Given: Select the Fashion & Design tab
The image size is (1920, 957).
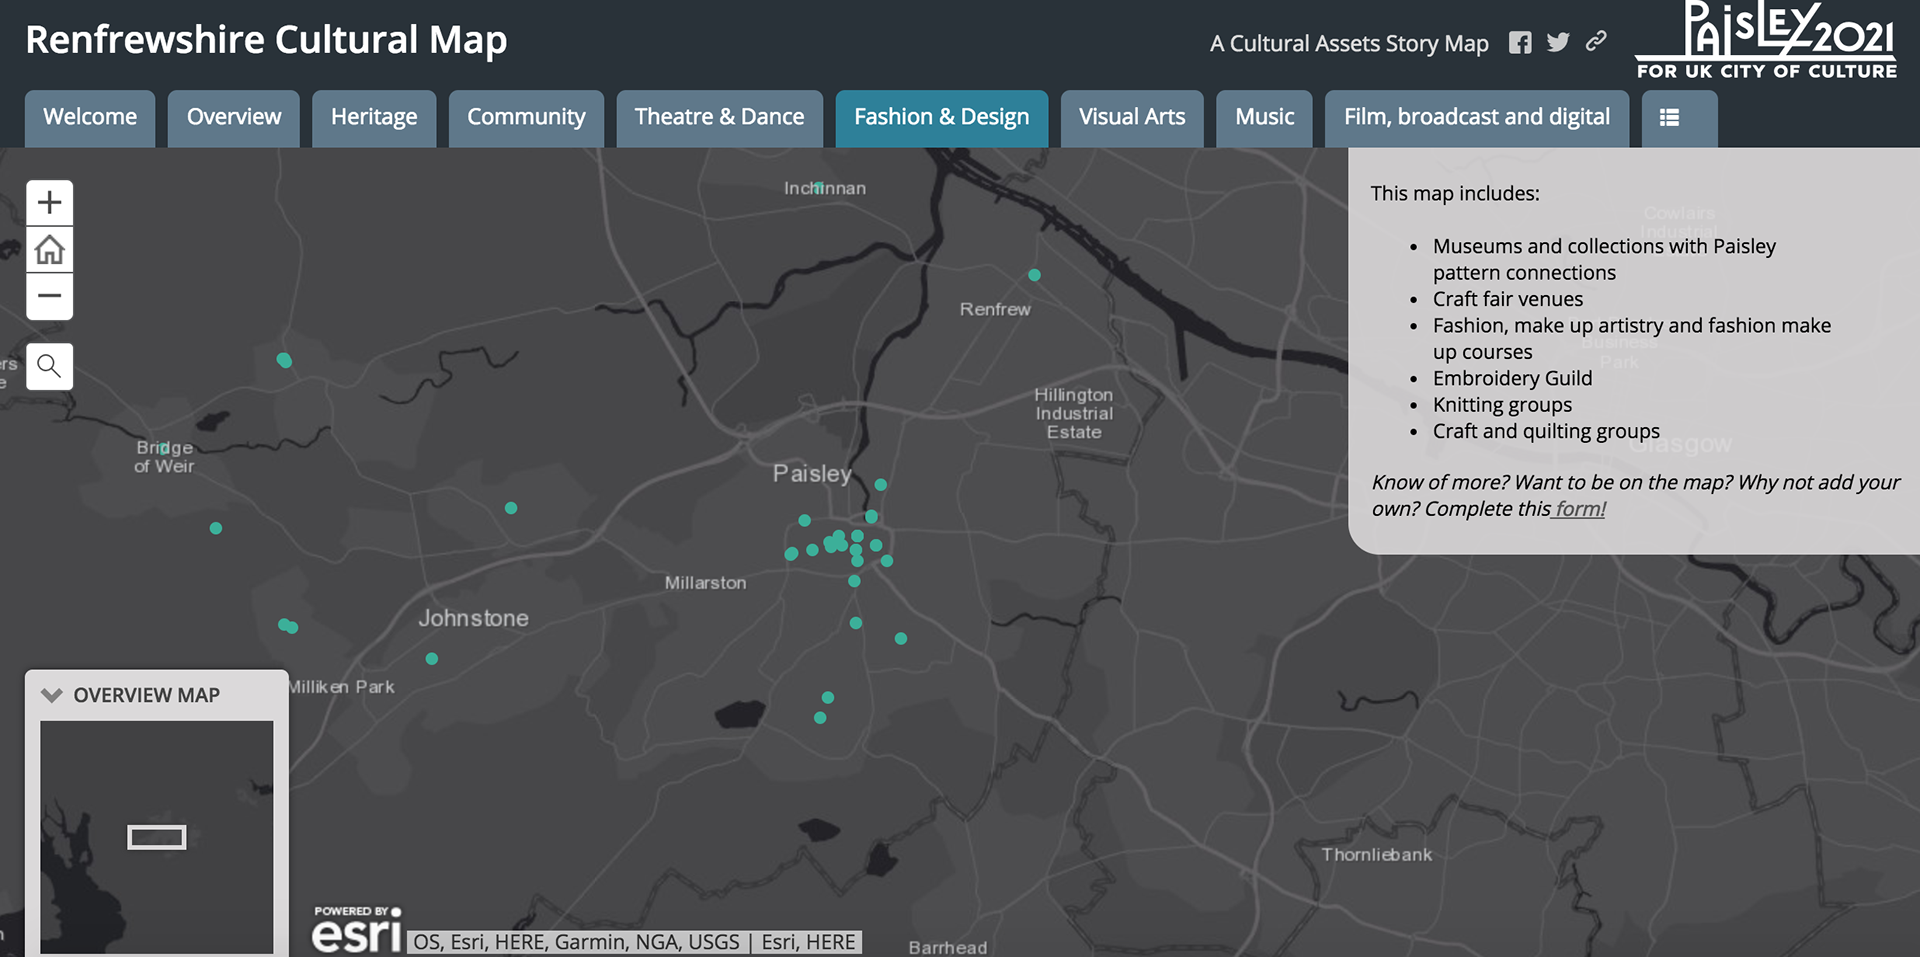Looking at the screenshot, I should click(x=941, y=118).
